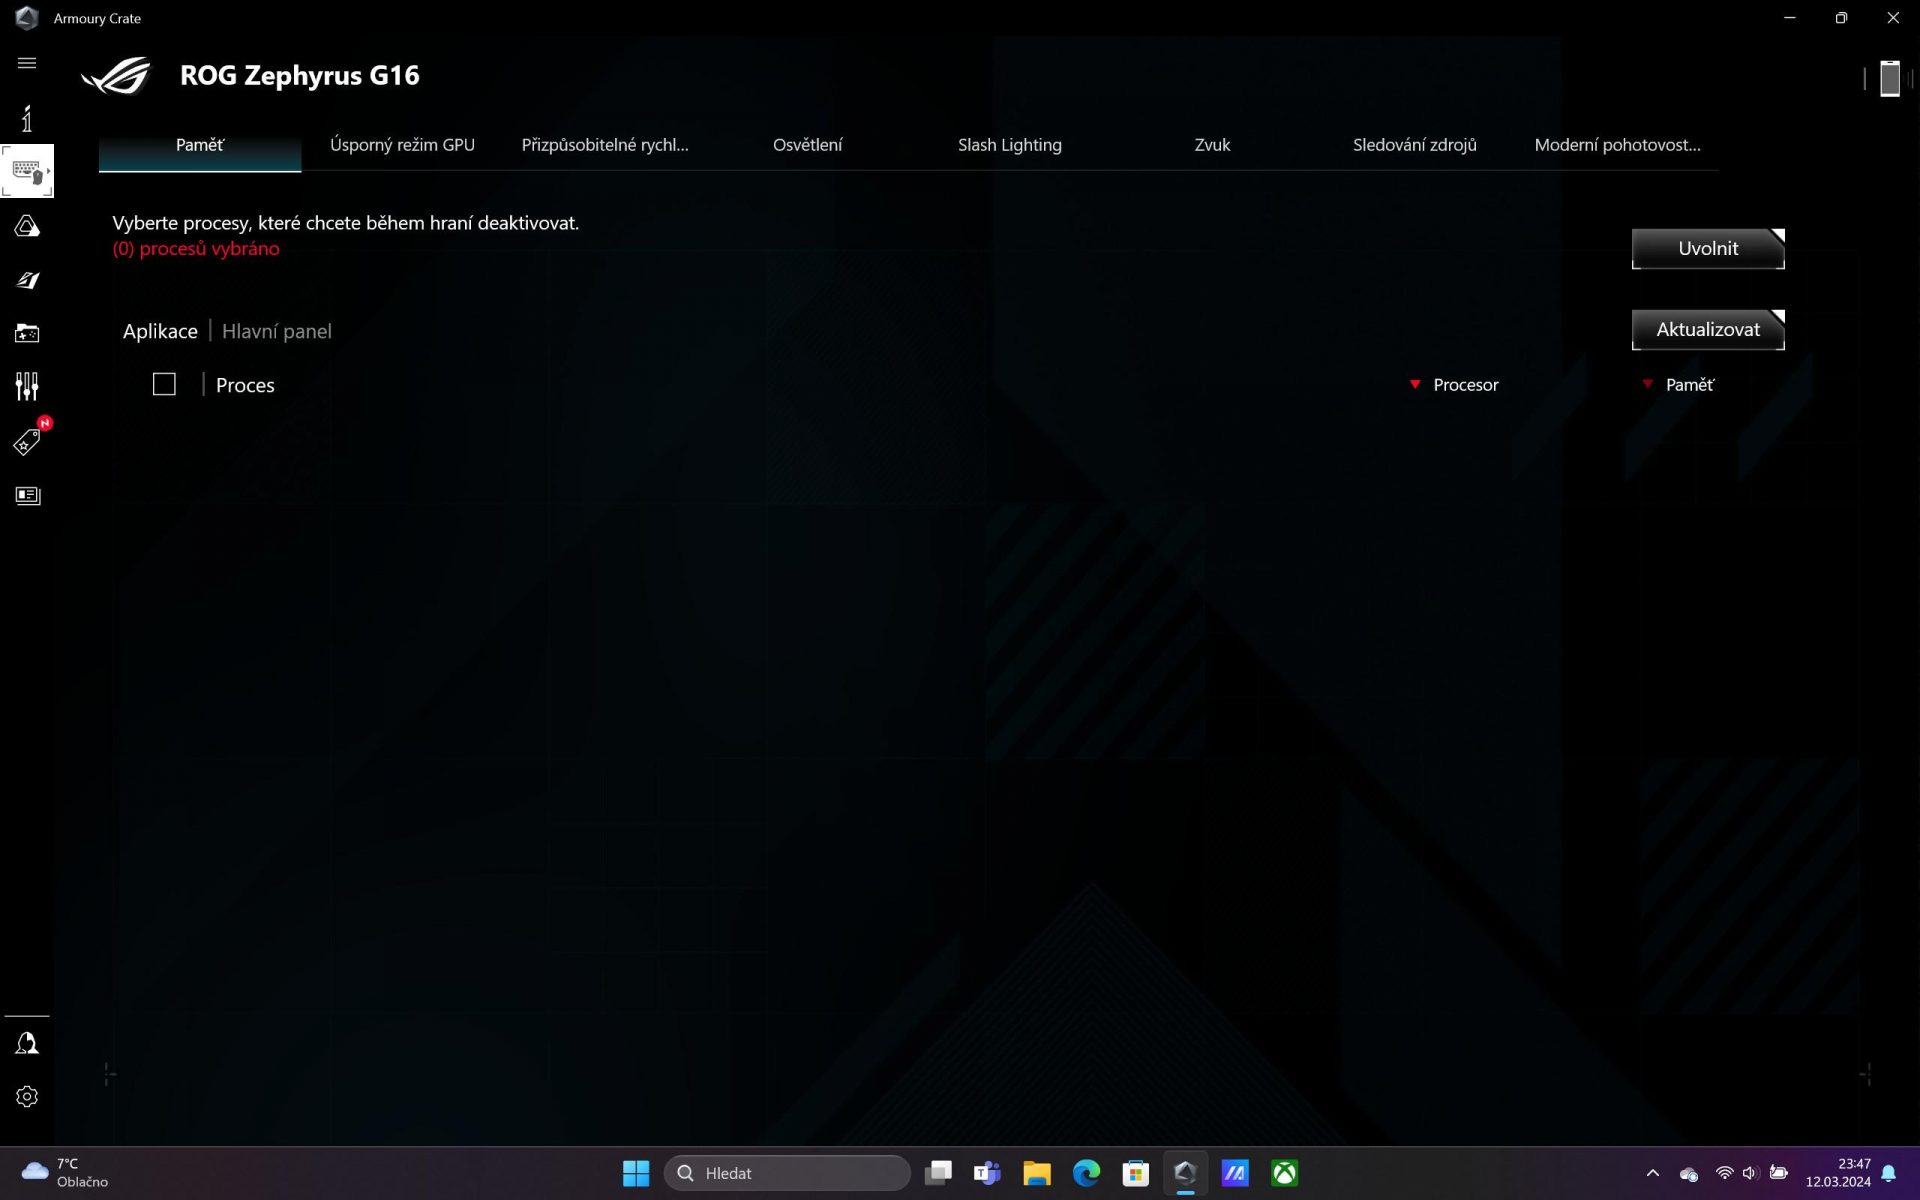Screen dimensions: 1920x1200
Task: Open Scenario Profiles slash icon in sidebar
Action: point(27,280)
